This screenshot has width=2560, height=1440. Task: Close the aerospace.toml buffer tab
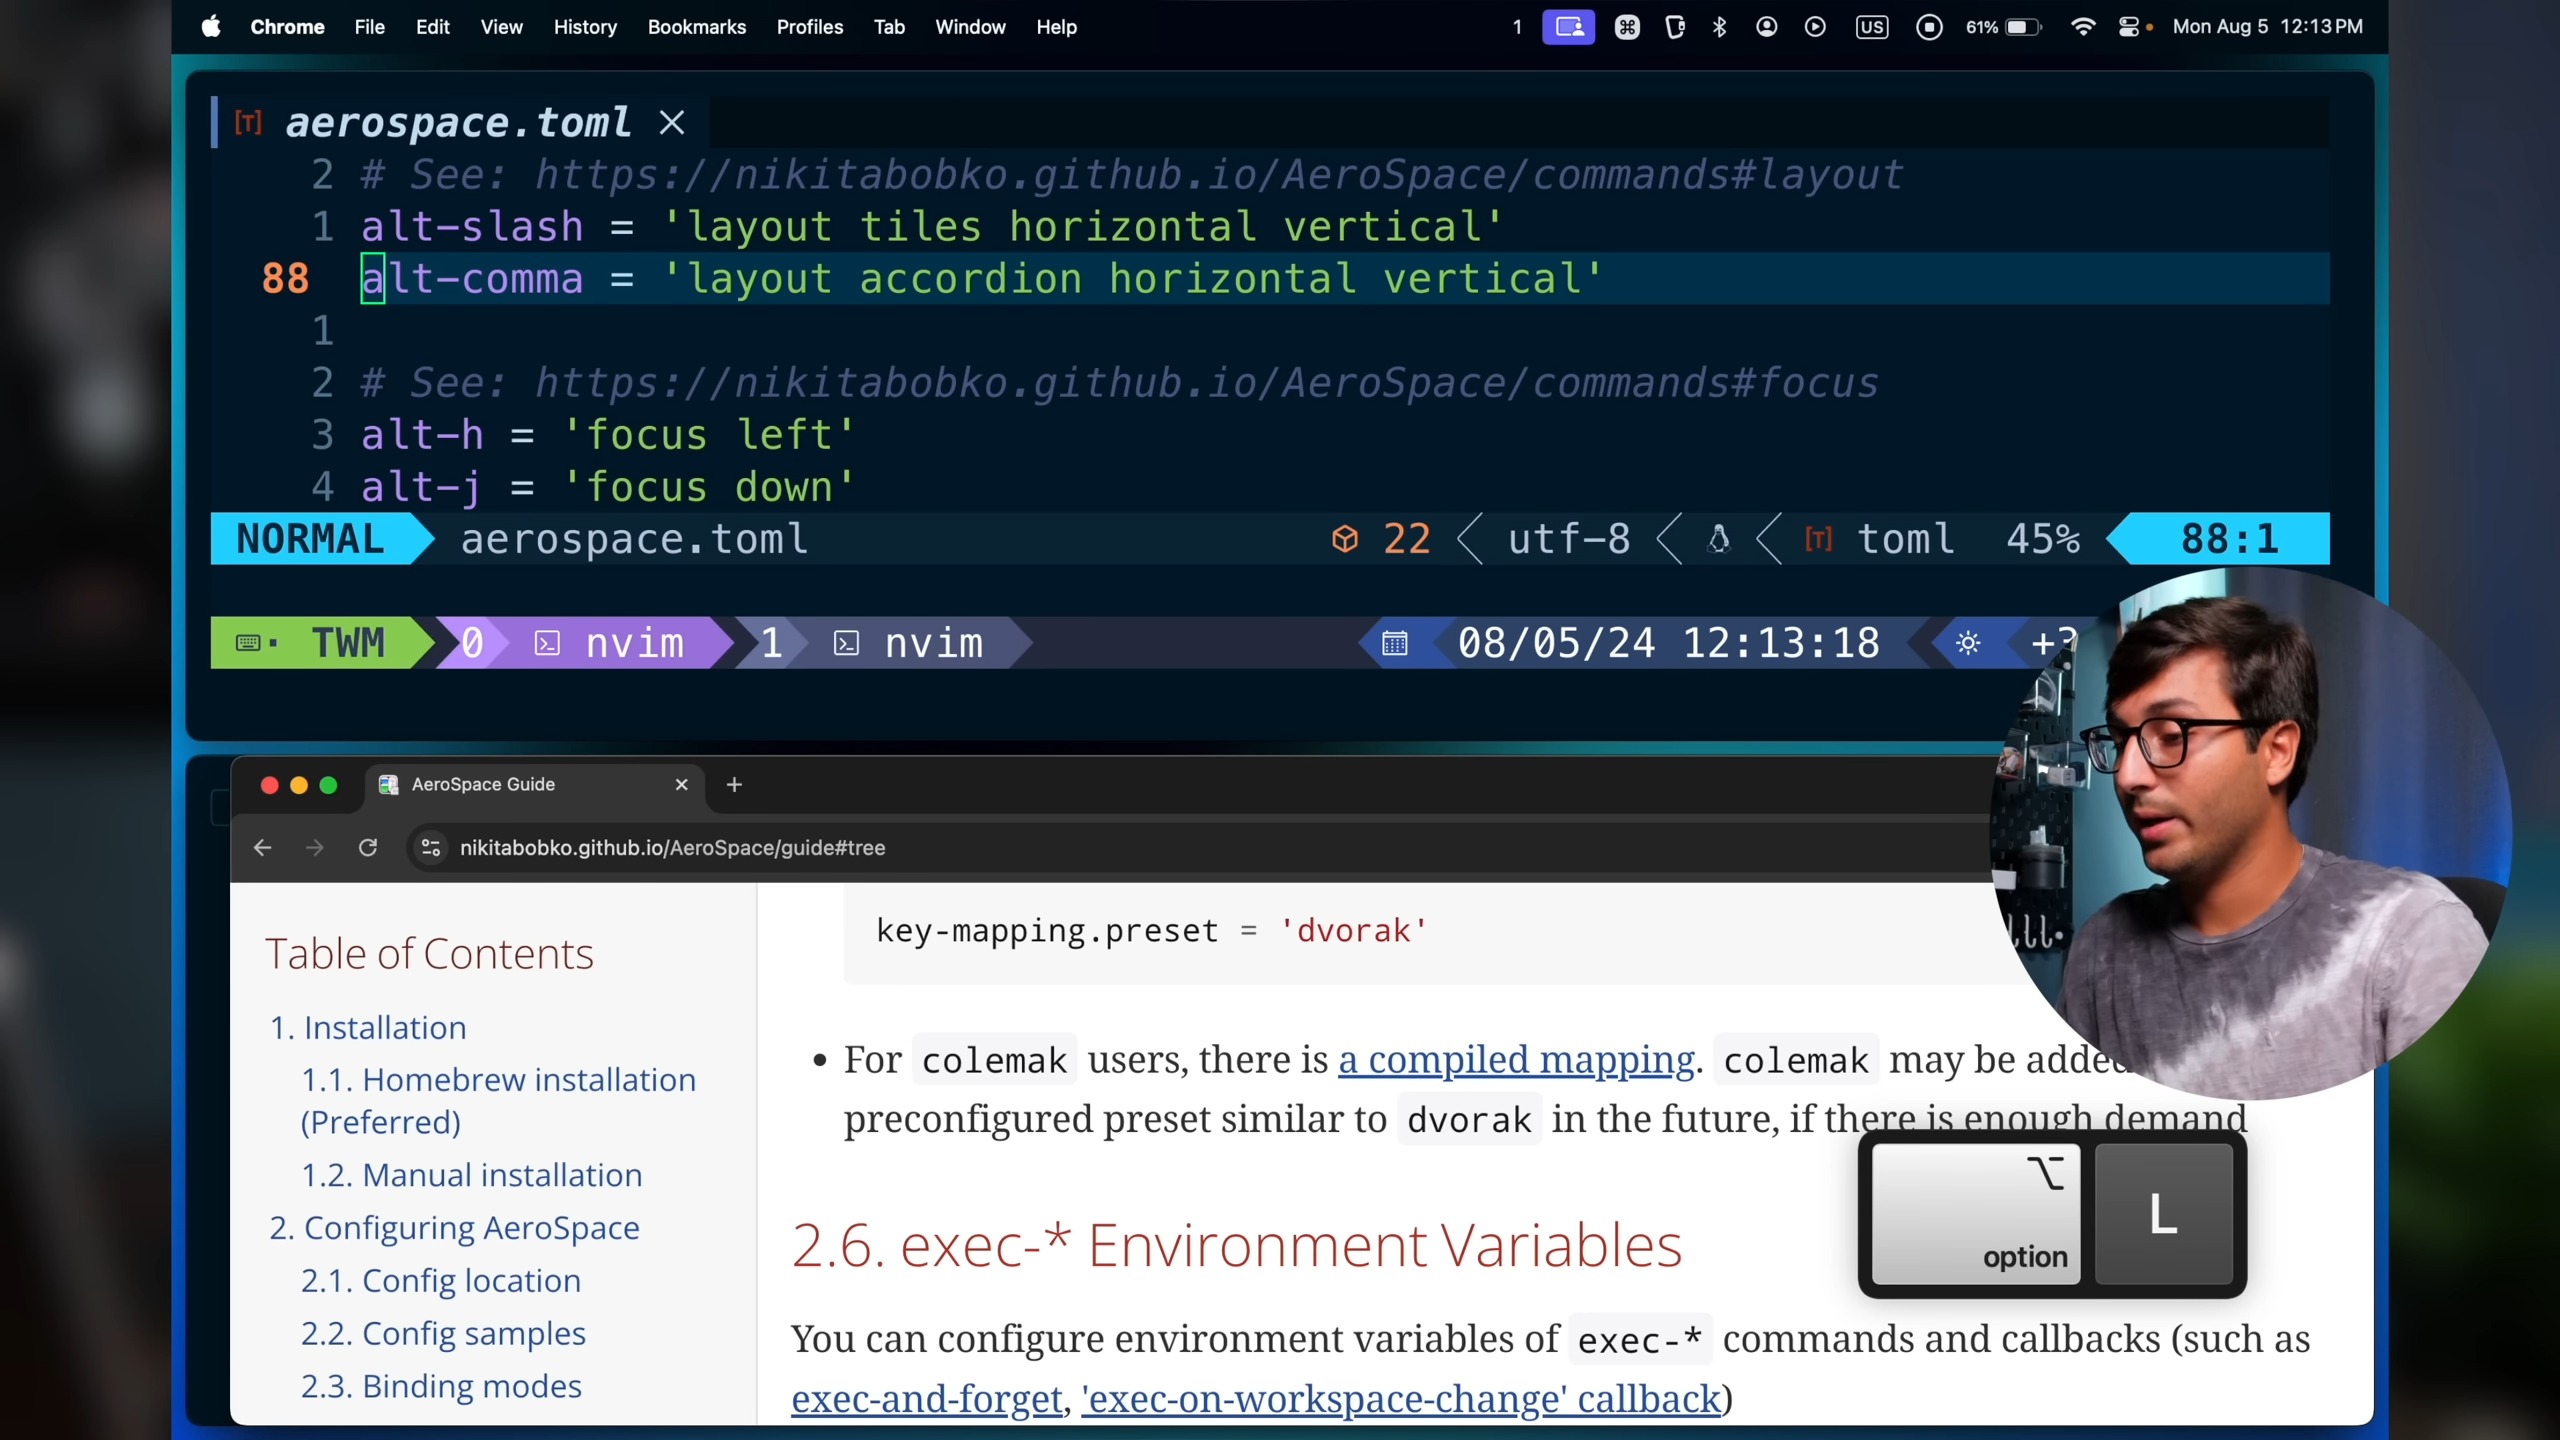pos(672,123)
